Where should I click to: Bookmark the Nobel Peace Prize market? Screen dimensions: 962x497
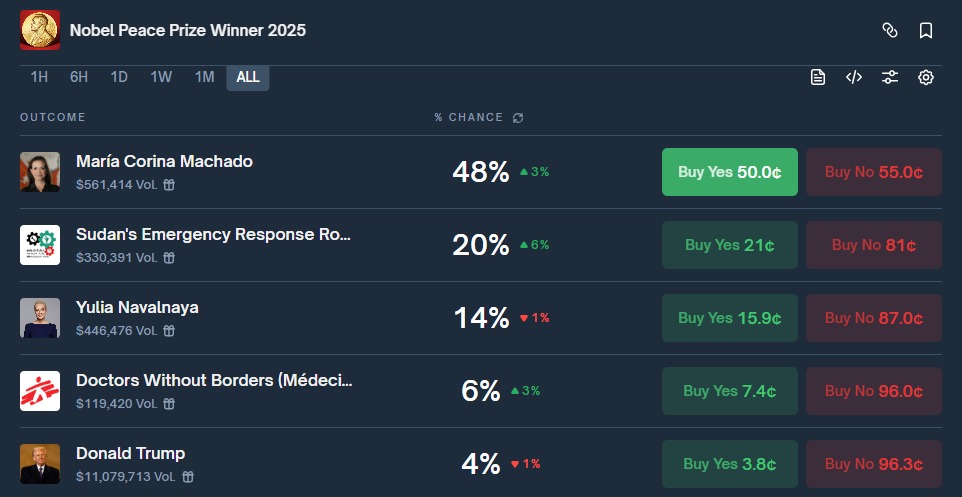tap(926, 31)
